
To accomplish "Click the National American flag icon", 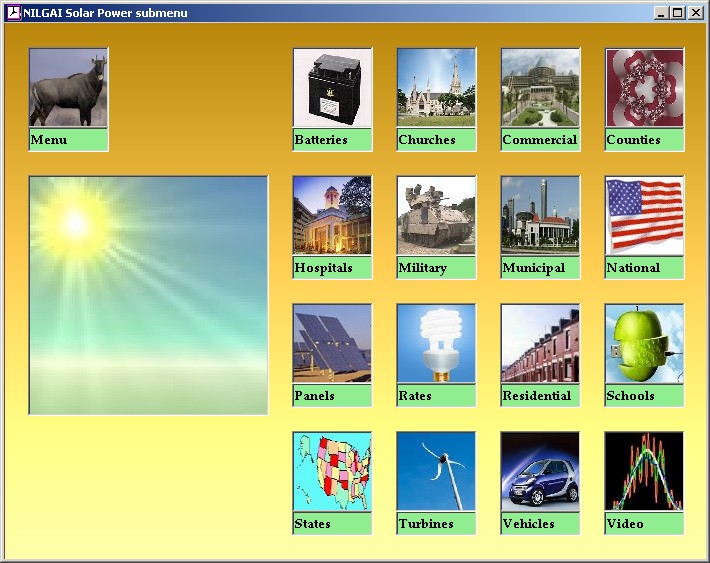I will pos(644,216).
